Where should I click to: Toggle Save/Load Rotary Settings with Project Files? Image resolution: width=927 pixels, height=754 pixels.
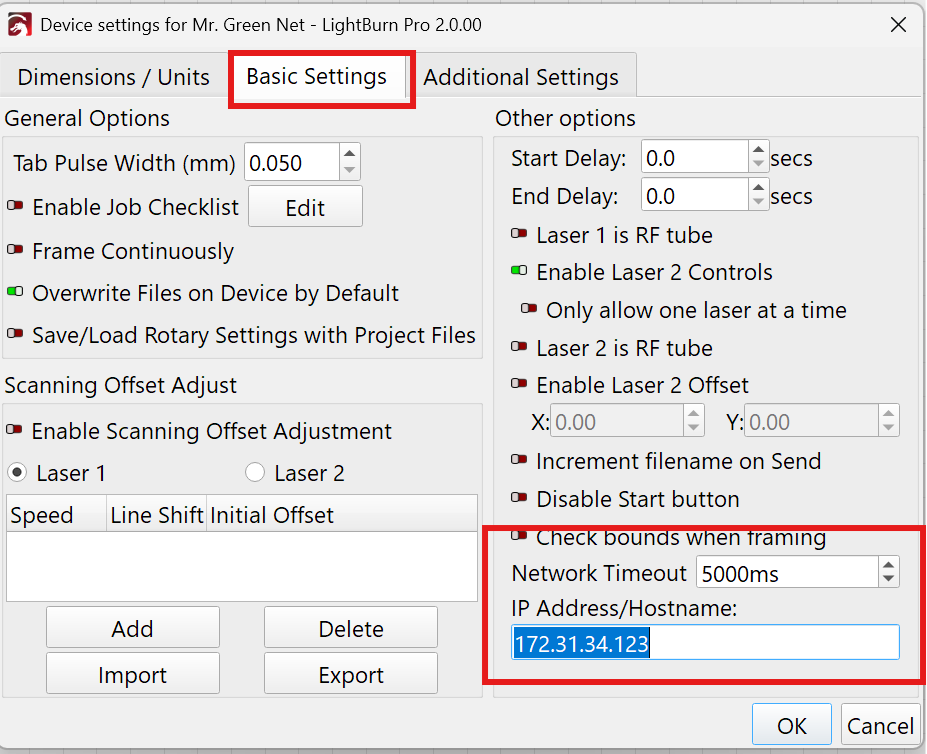(17, 335)
